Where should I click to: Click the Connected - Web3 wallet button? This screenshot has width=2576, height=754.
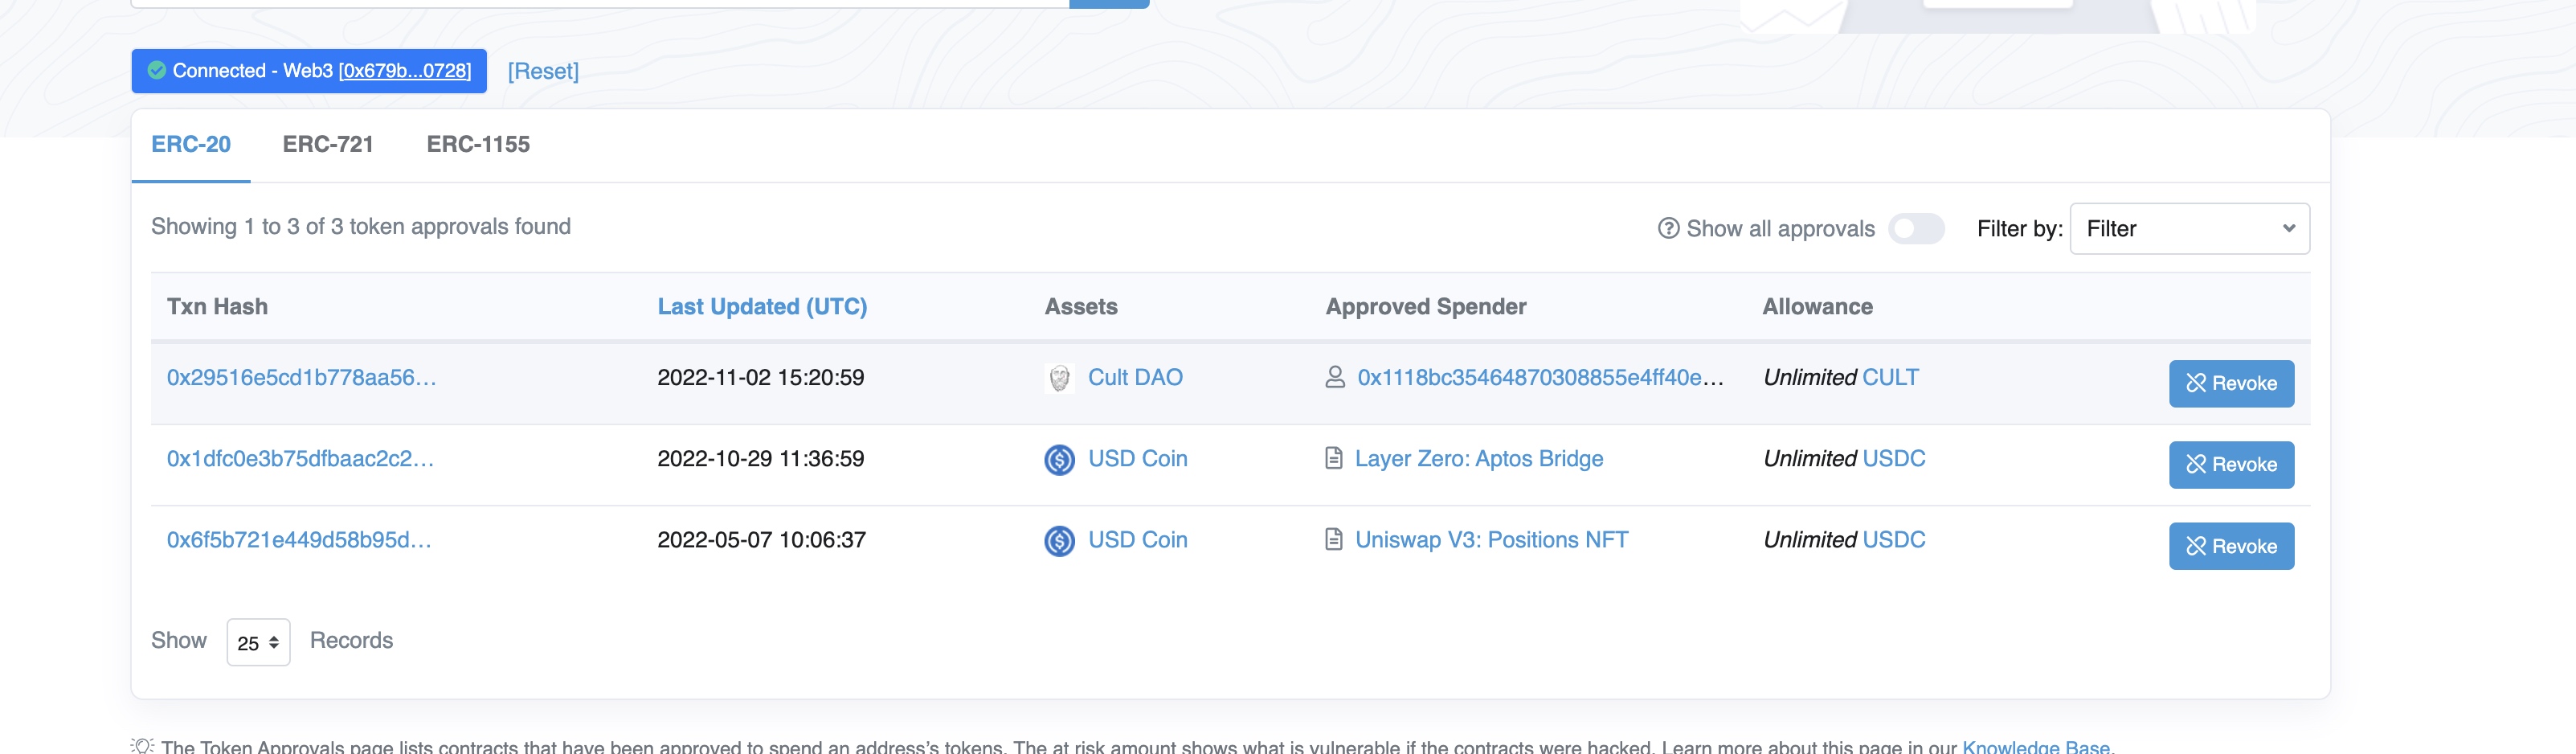[308, 70]
